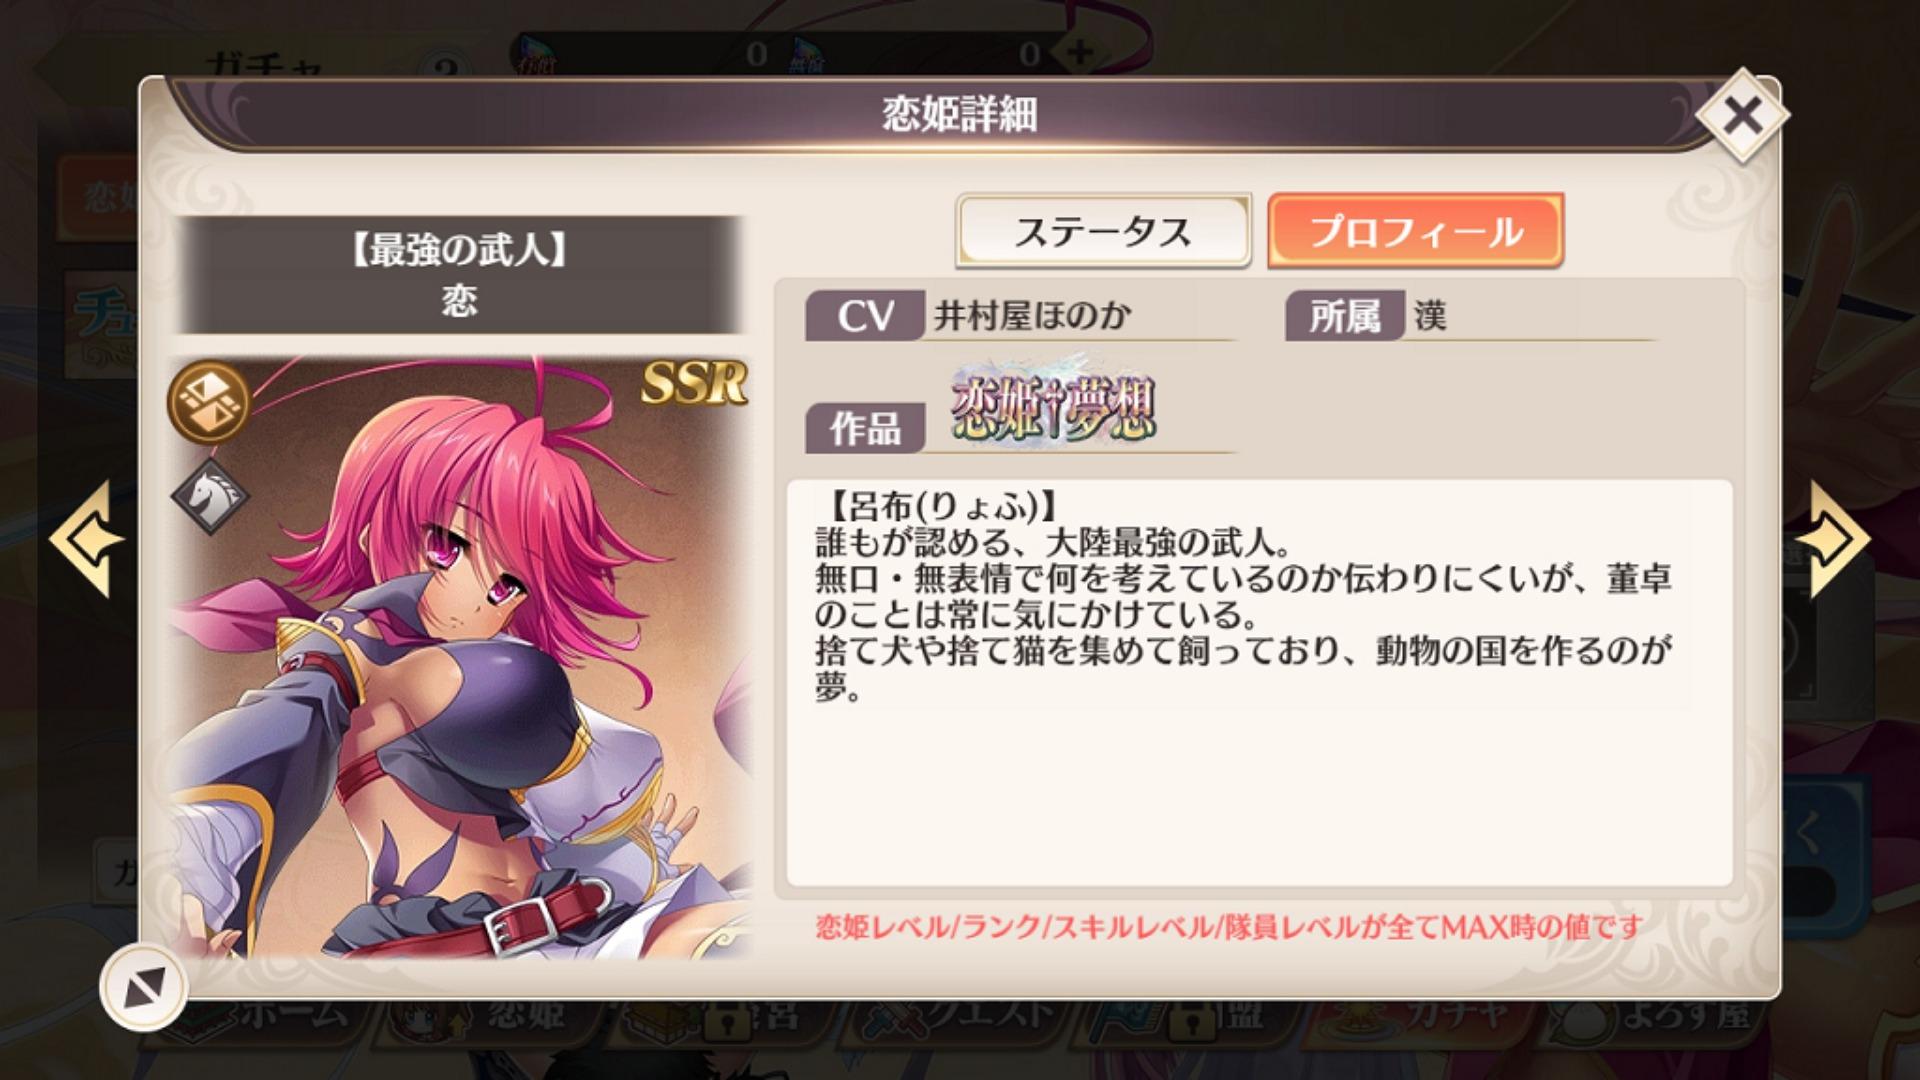Expand card art with fullscreen toggle icon
The image size is (1920, 1080).
[143, 987]
